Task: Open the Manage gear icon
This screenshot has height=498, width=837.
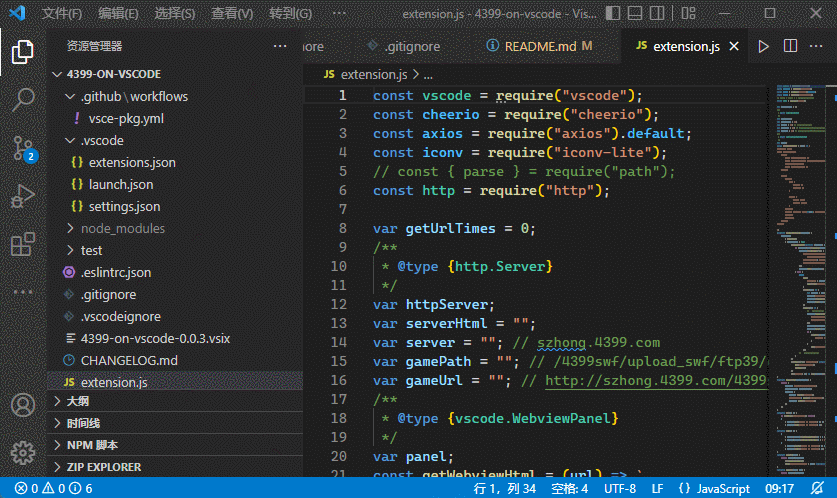Action: pyautogui.click(x=22, y=453)
